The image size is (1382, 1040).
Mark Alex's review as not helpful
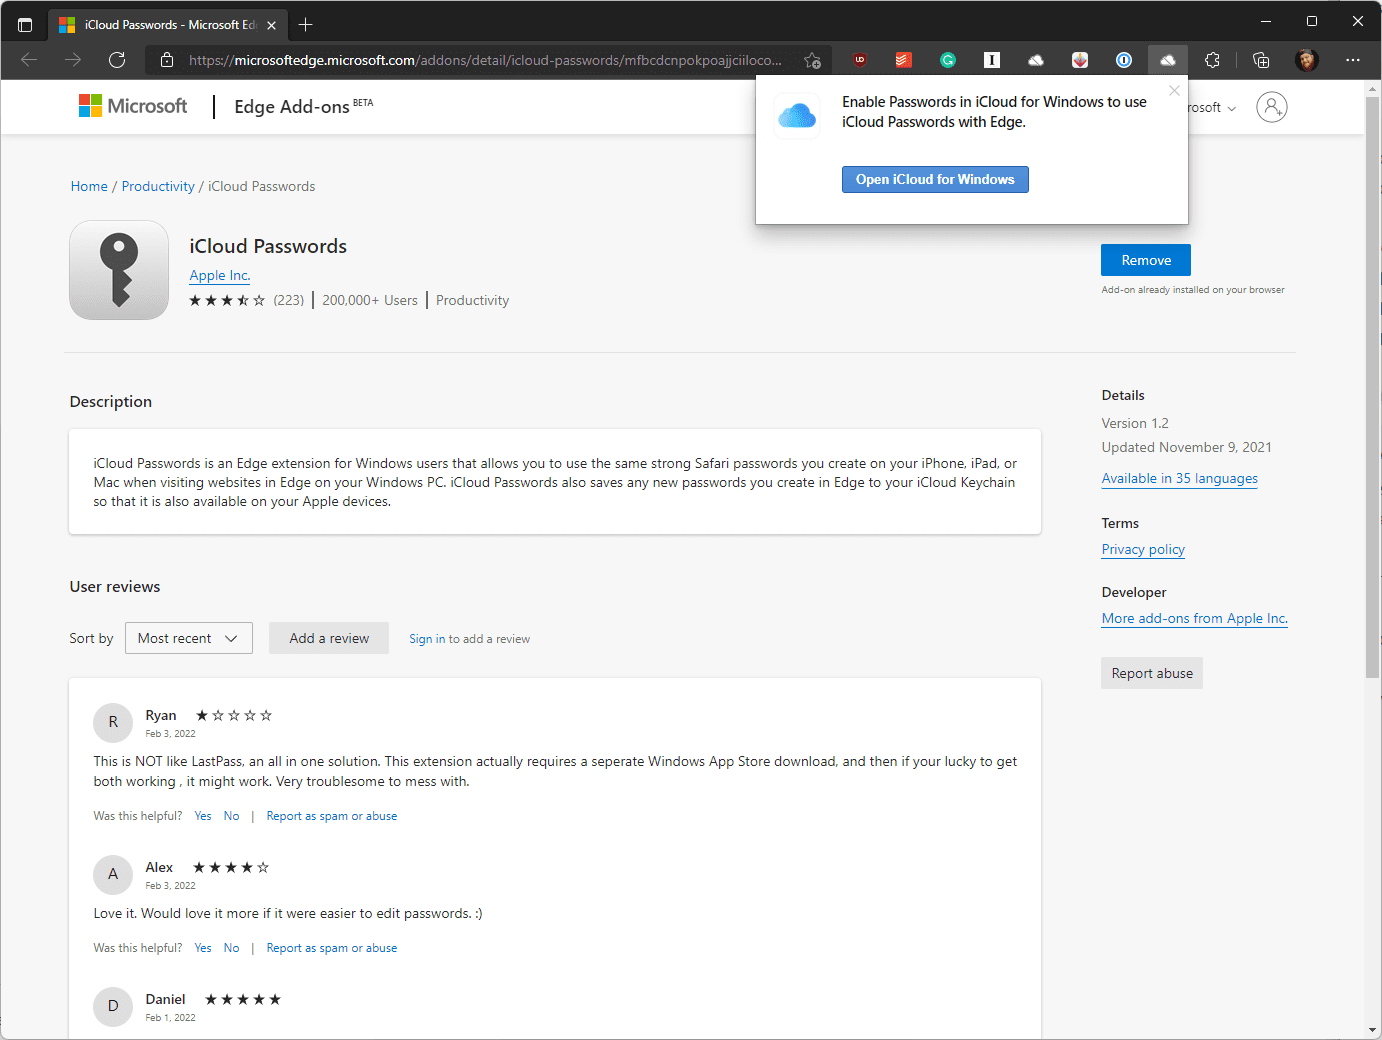pos(232,948)
